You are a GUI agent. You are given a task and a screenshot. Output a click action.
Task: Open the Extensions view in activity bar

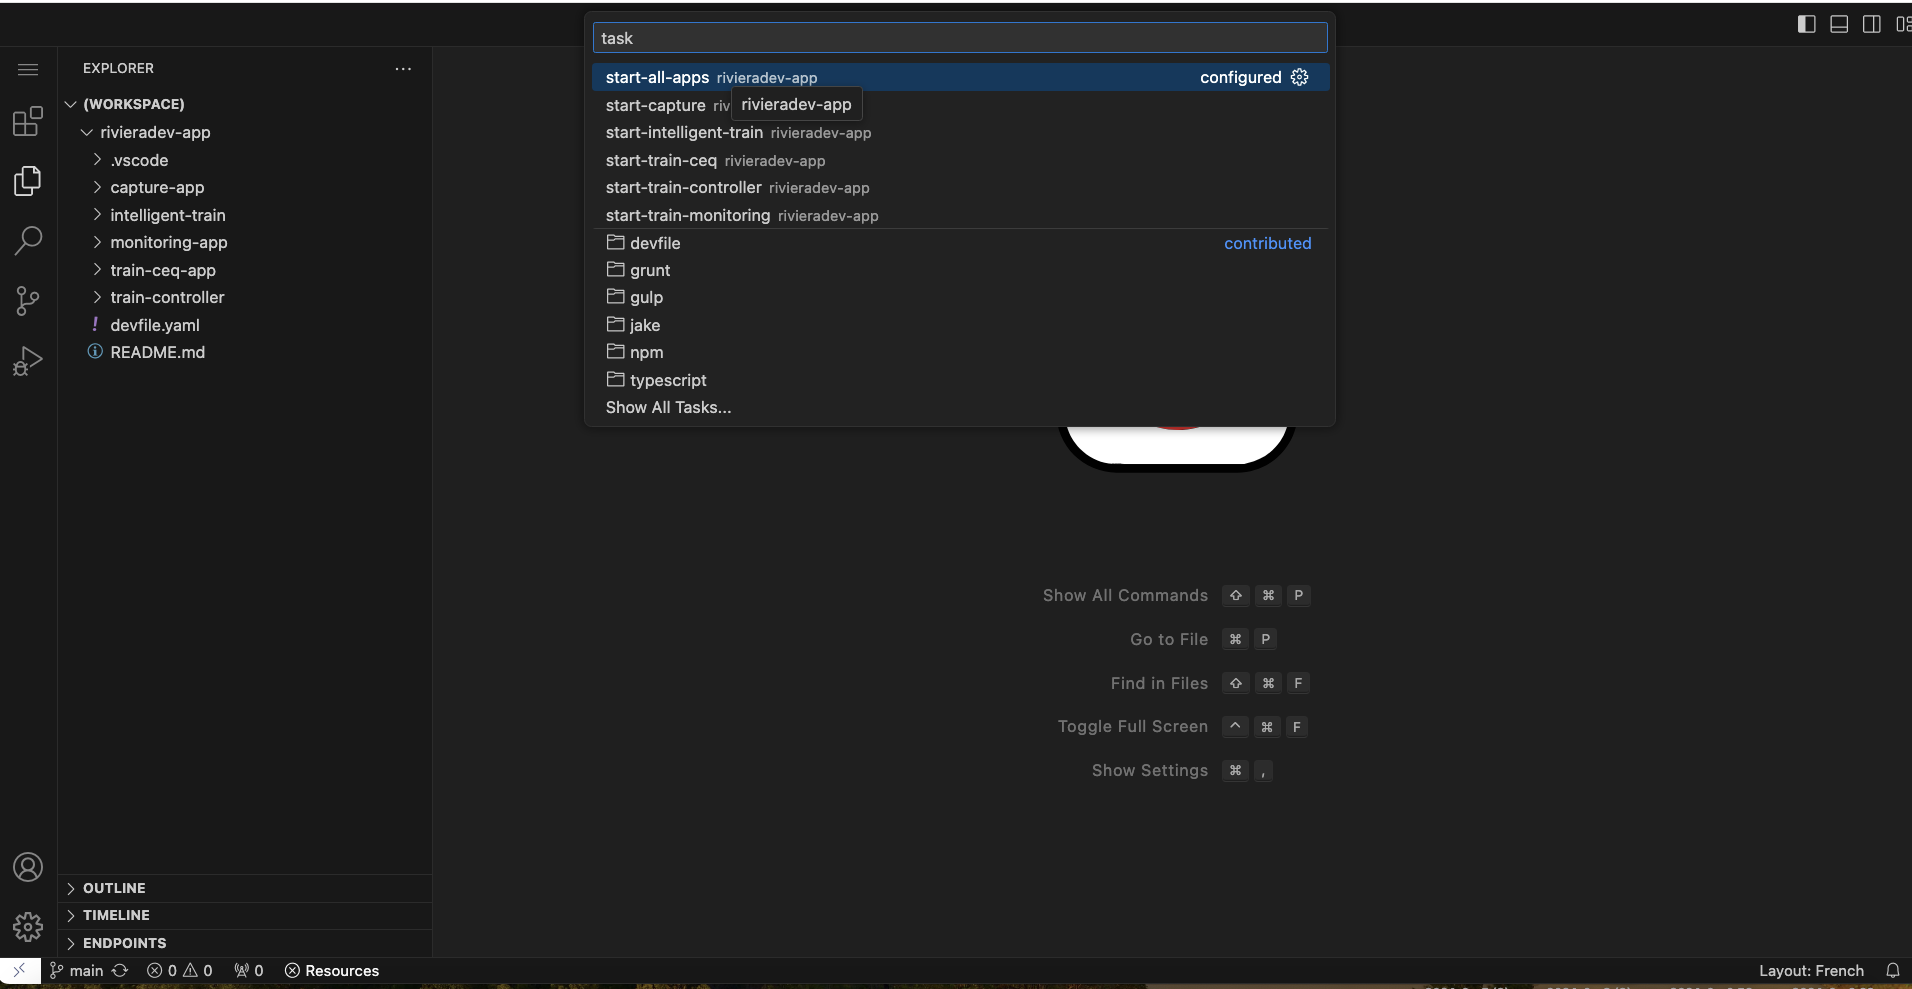(28, 121)
